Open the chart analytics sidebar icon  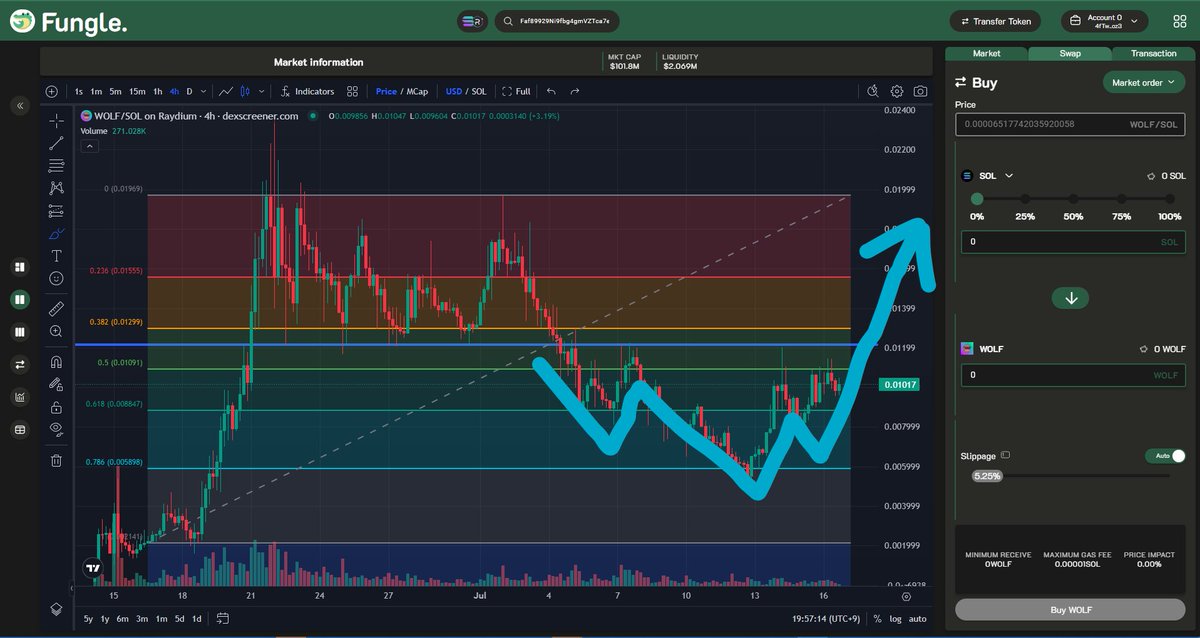[19, 397]
